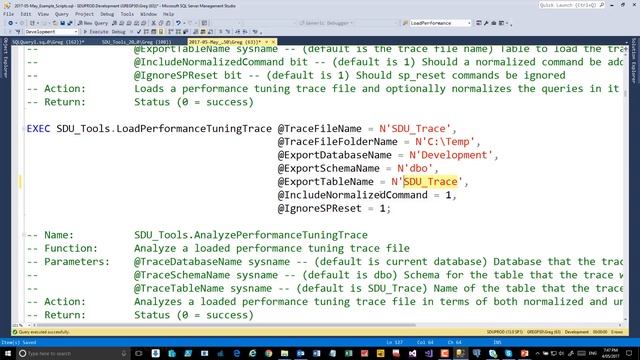Click the LoadPerformanceTuningTrace procedure name
Image resolution: width=640 pixels, height=360 pixels.
tap(194, 129)
